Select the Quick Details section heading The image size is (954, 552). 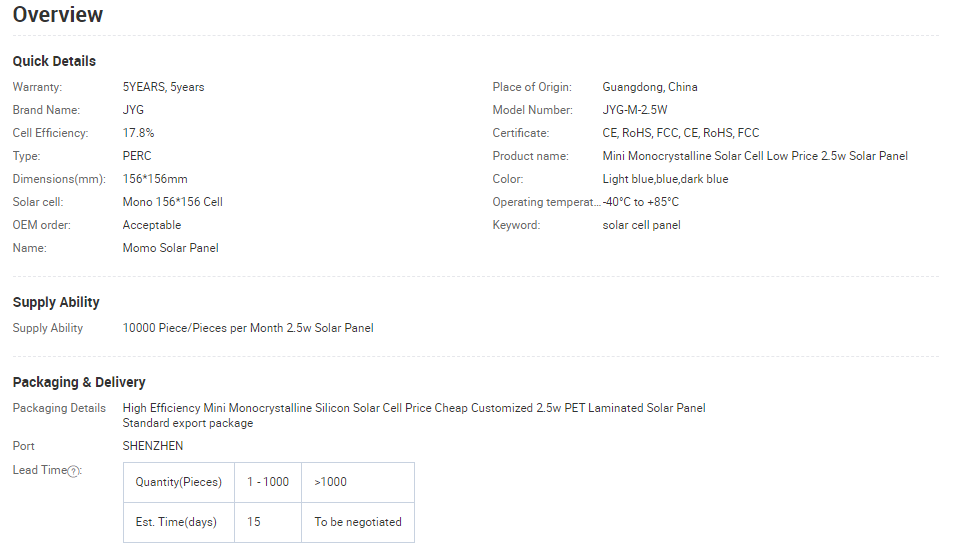point(54,61)
